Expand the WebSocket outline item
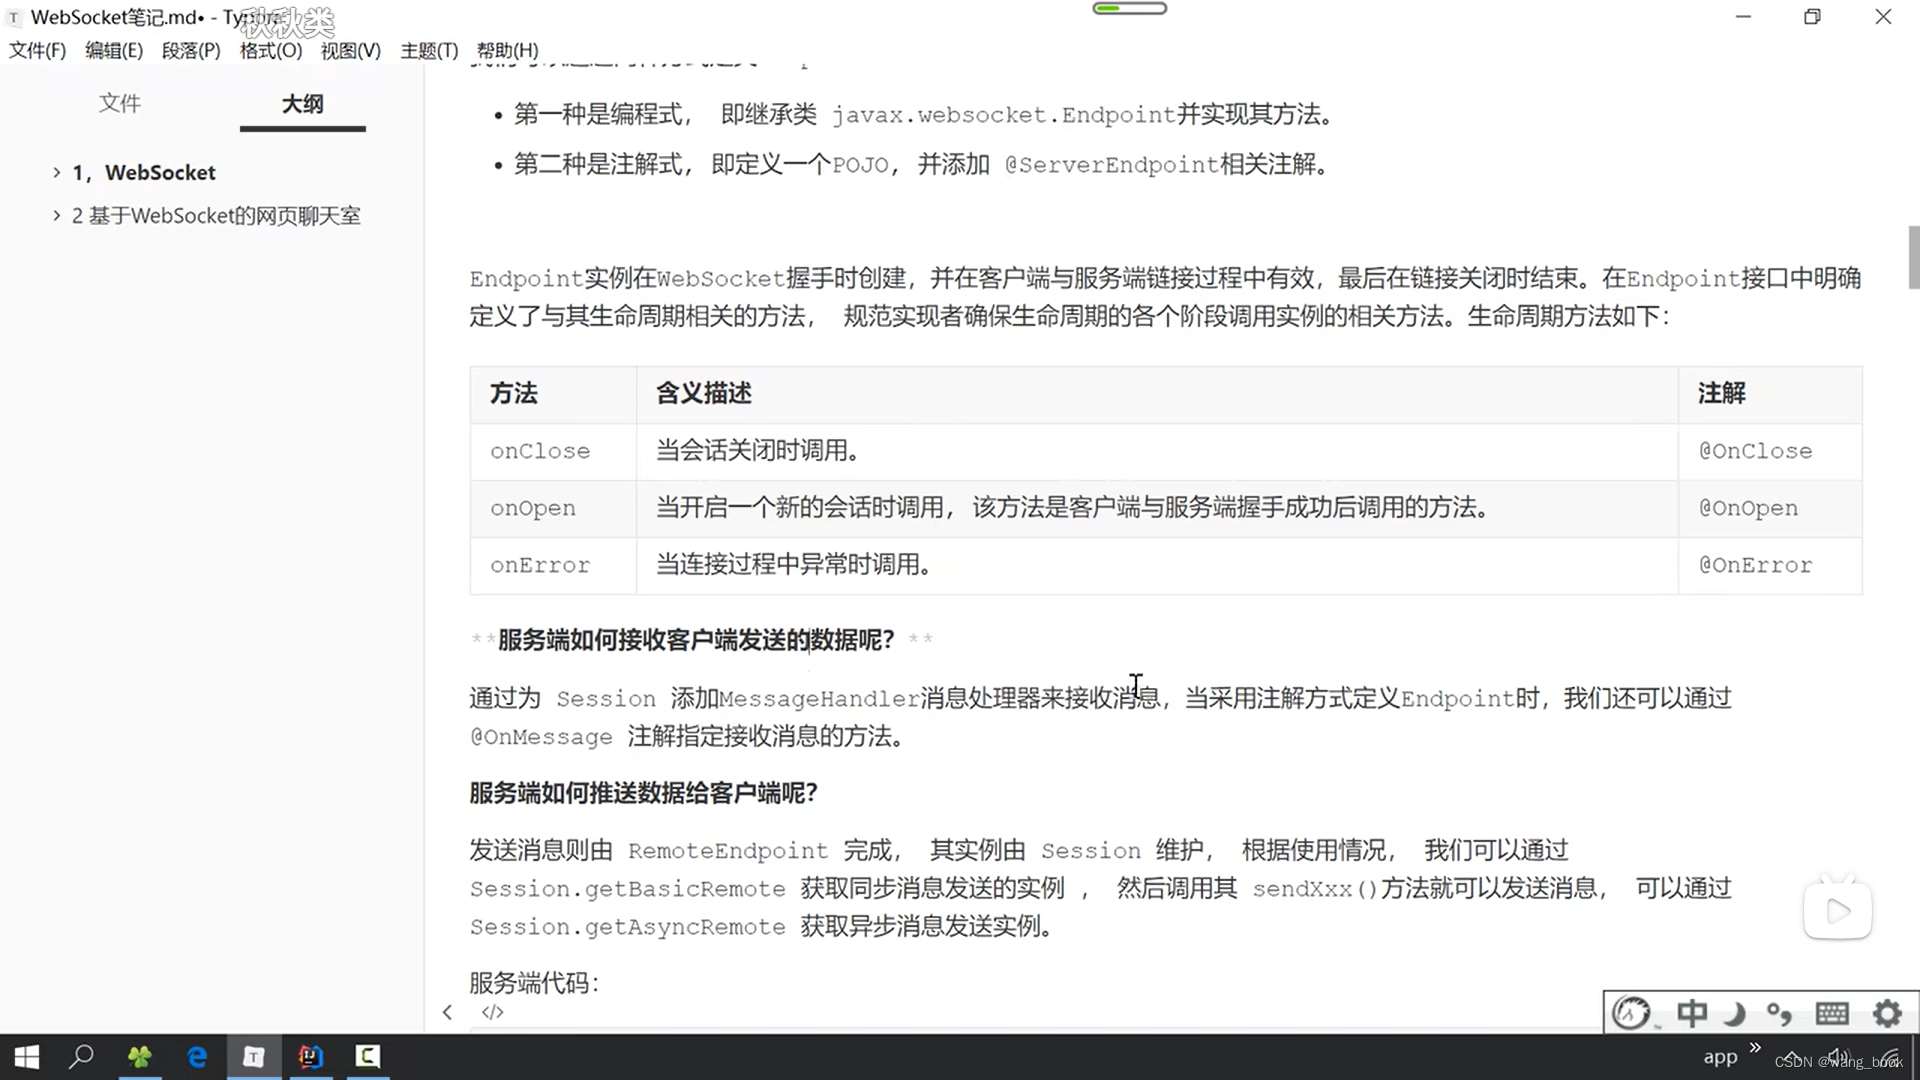The width and height of the screenshot is (1920, 1080). tap(57, 172)
